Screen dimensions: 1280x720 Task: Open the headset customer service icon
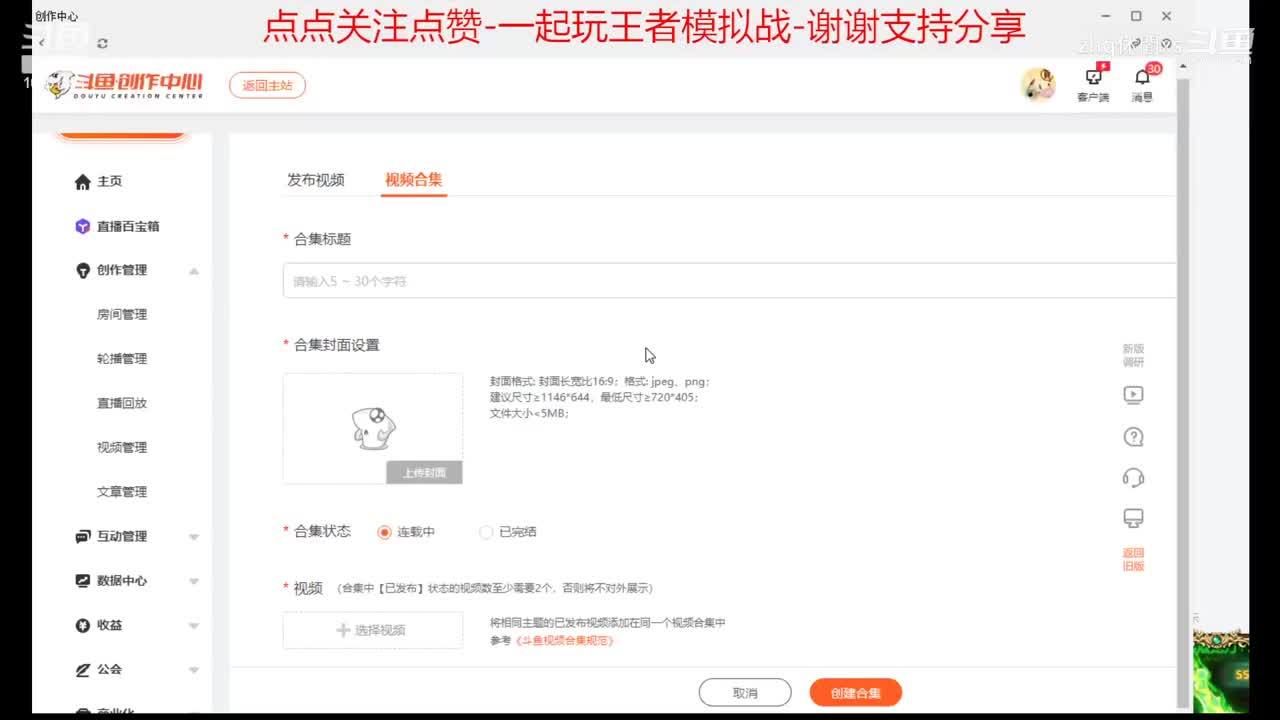[x=1133, y=478]
